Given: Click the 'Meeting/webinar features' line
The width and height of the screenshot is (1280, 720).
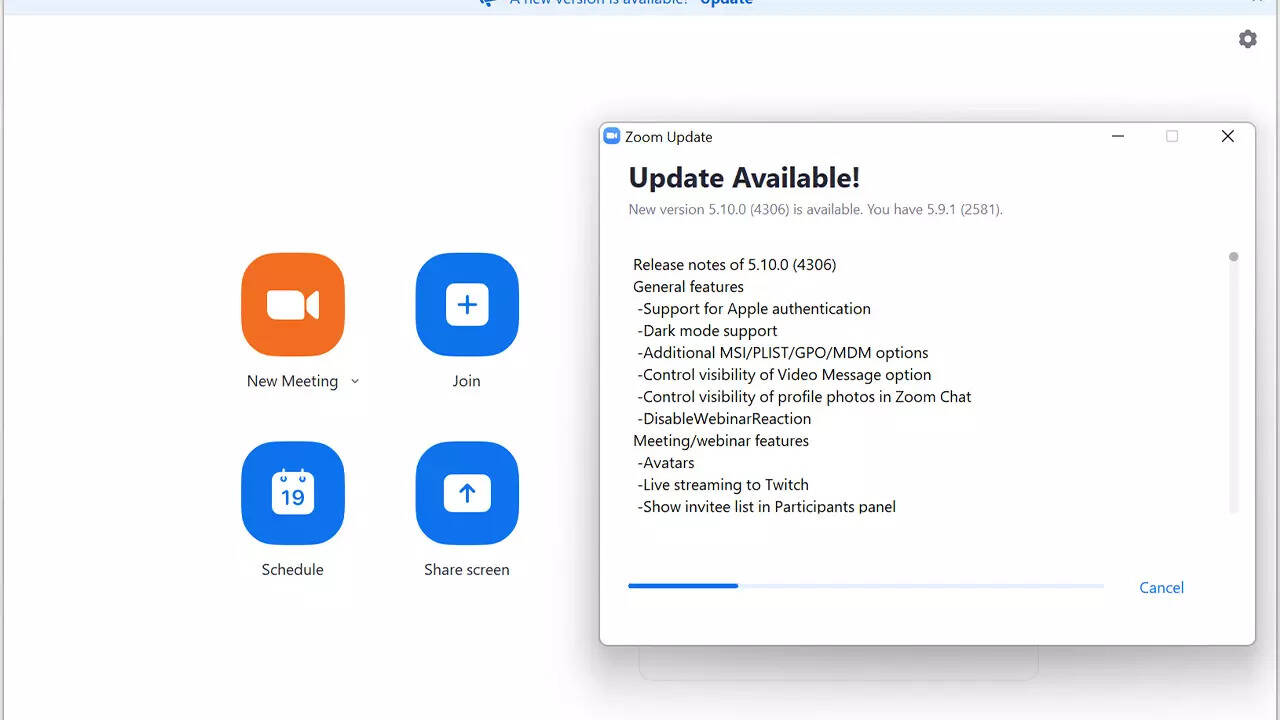Looking at the screenshot, I should (x=721, y=441).
